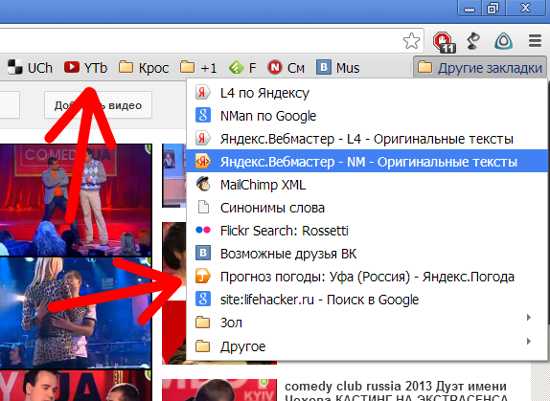550x401 pixels.
Task: Open the Adblock extension with badge 11
Action: 444,42
